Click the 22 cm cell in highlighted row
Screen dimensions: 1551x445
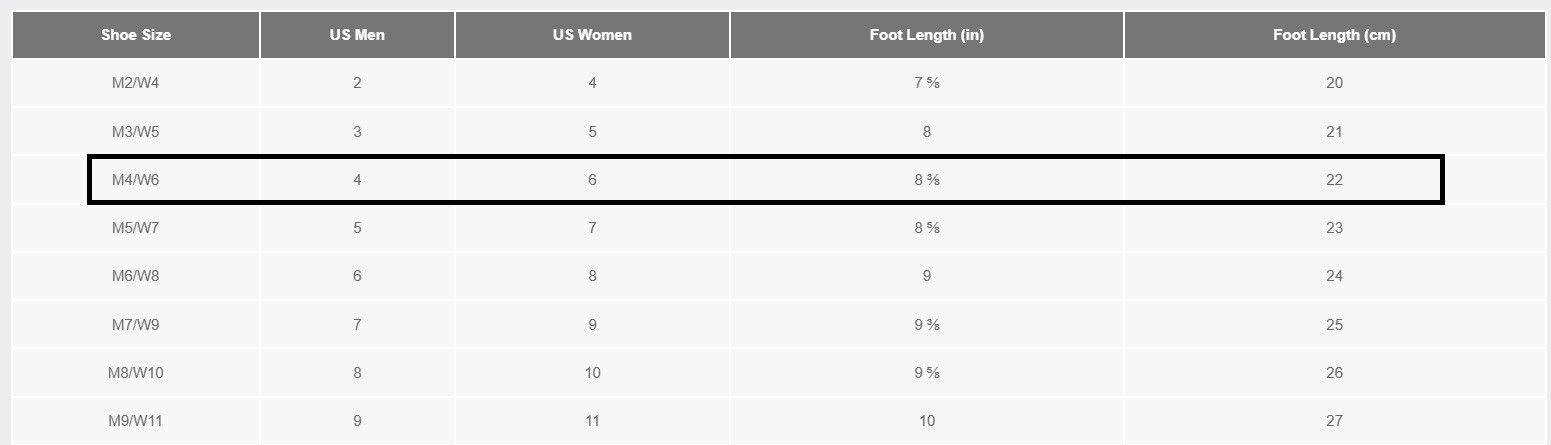coord(1334,180)
